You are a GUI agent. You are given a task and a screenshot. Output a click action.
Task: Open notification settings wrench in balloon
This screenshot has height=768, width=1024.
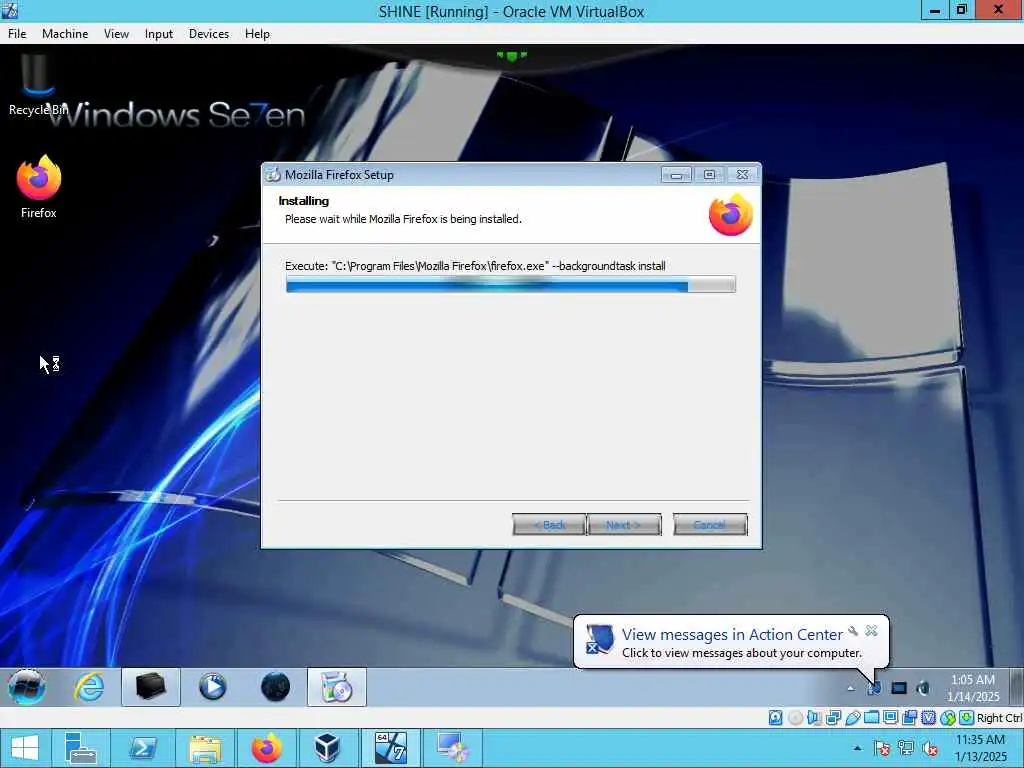[853, 631]
